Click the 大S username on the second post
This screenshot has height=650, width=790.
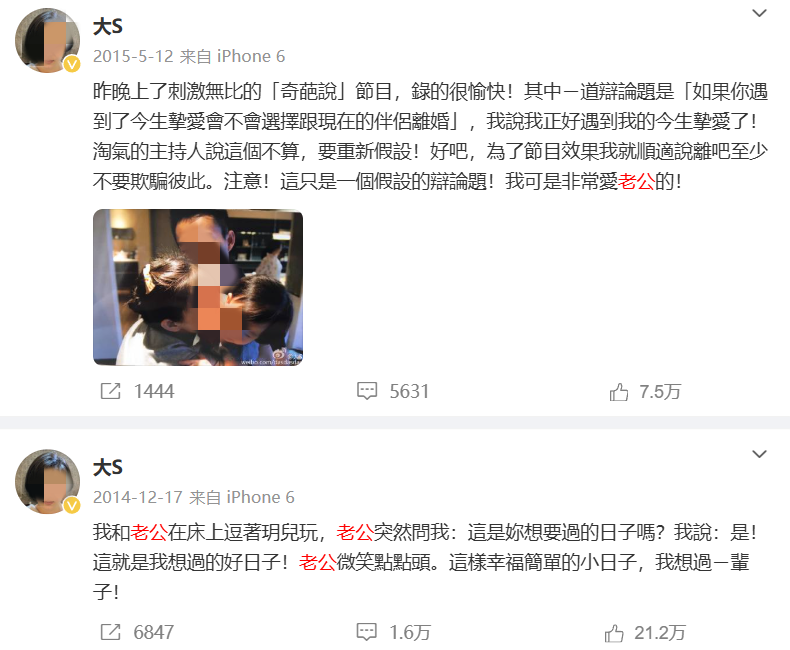pyautogui.click(x=108, y=467)
